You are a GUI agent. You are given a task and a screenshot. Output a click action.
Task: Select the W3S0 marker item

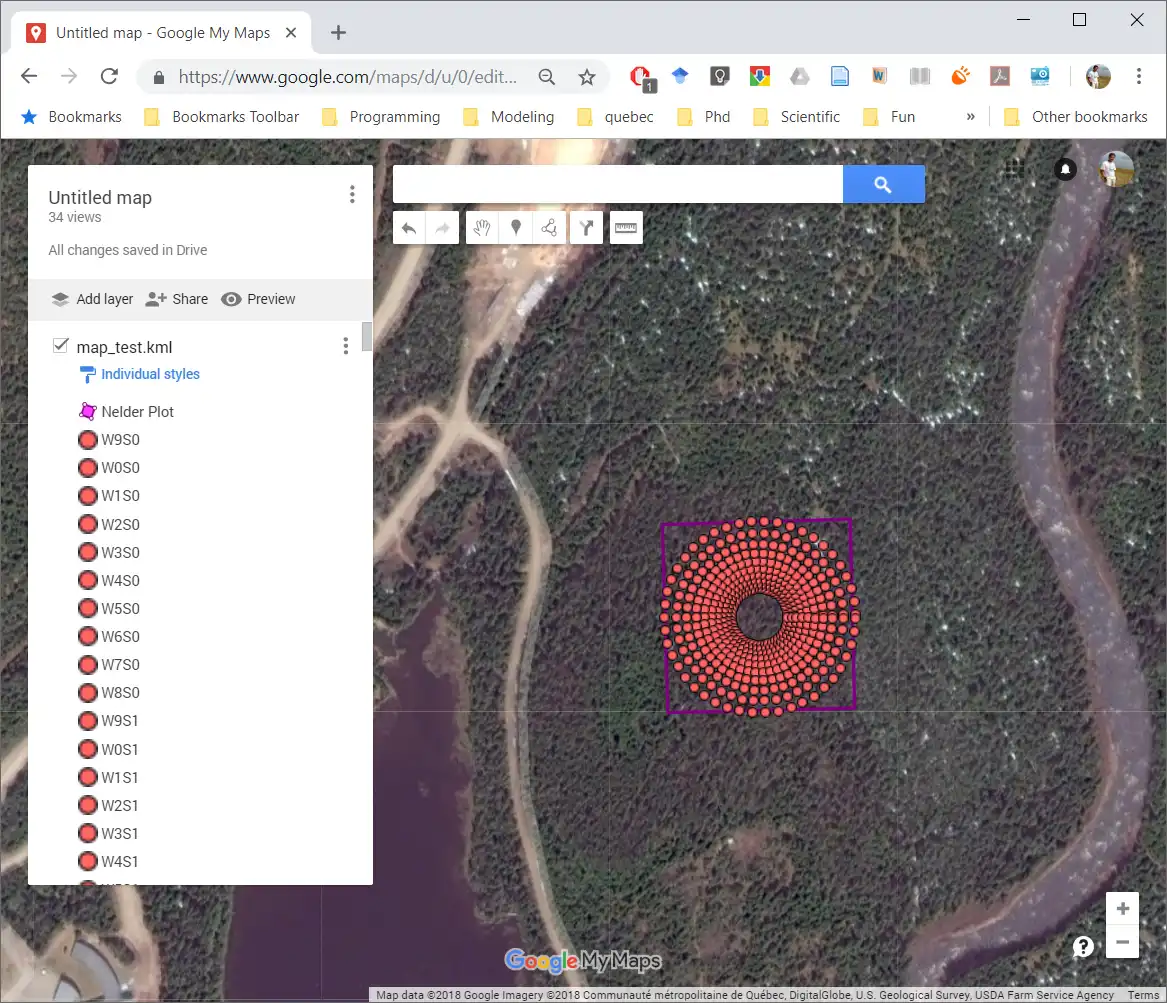click(x=109, y=553)
